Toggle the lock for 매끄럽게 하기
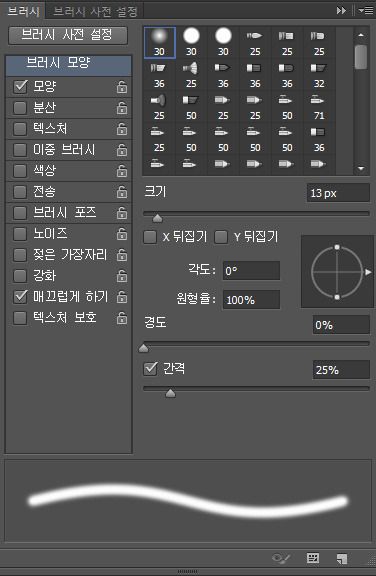This screenshot has width=376, height=576. [x=122, y=296]
